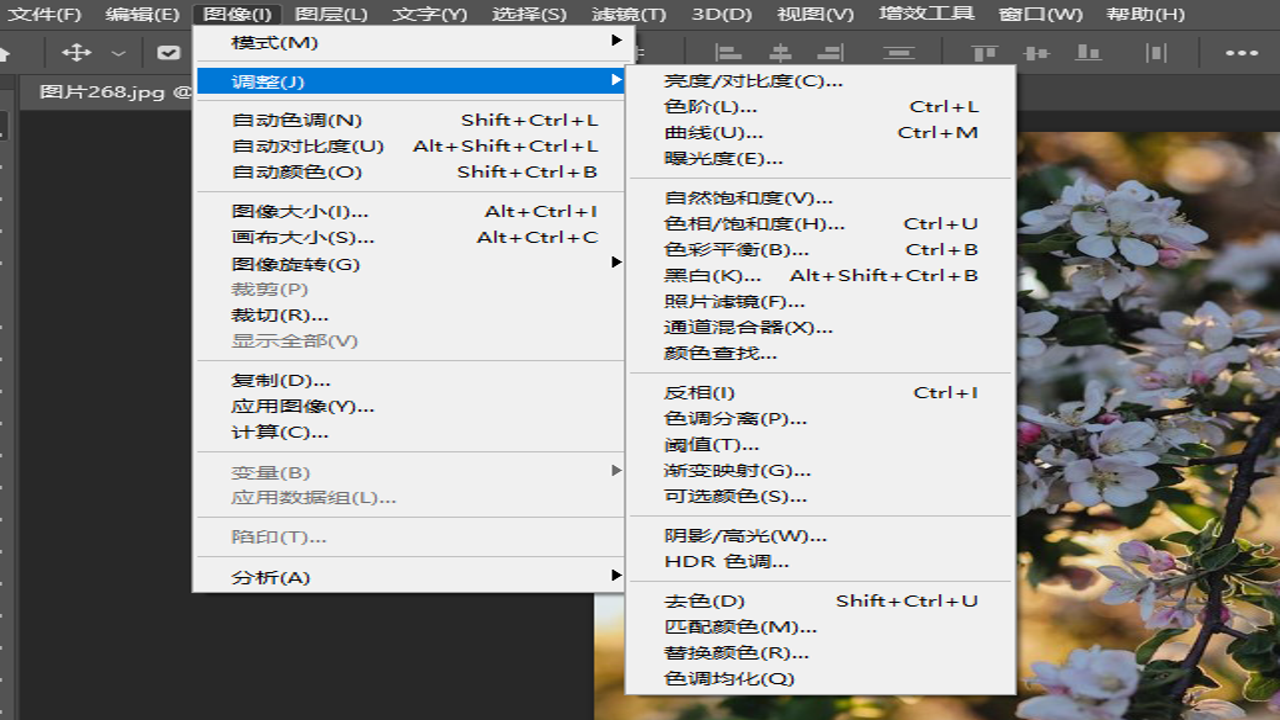
Task: Open the three-dots more options button
Action: click(x=1242, y=53)
